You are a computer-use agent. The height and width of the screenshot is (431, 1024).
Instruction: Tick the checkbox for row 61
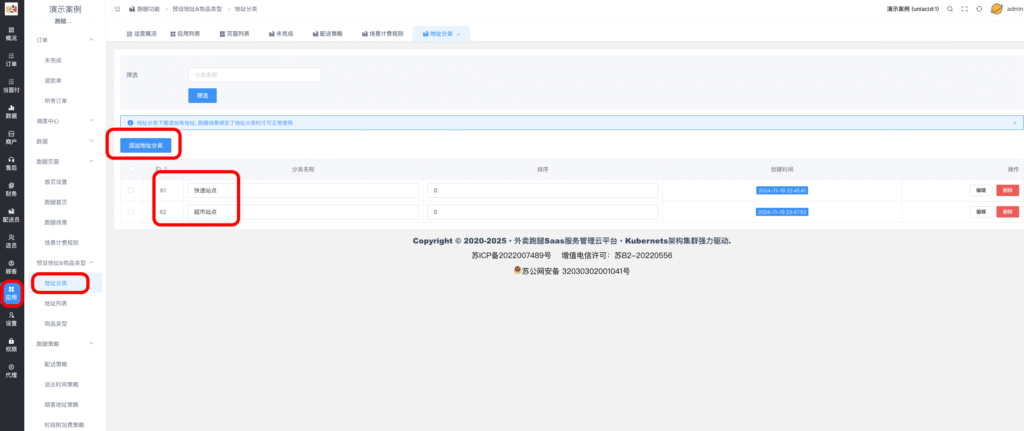[x=131, y=191]
